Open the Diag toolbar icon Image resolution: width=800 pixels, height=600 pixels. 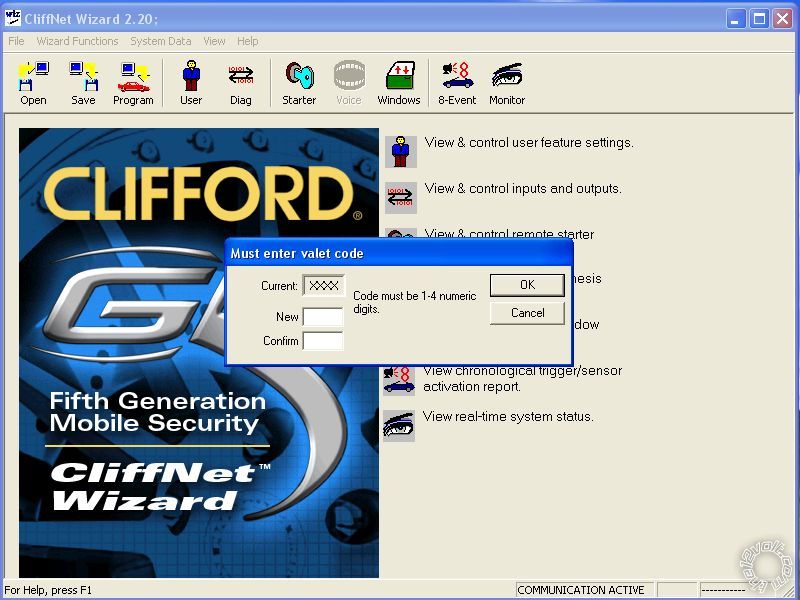(241, 83)
